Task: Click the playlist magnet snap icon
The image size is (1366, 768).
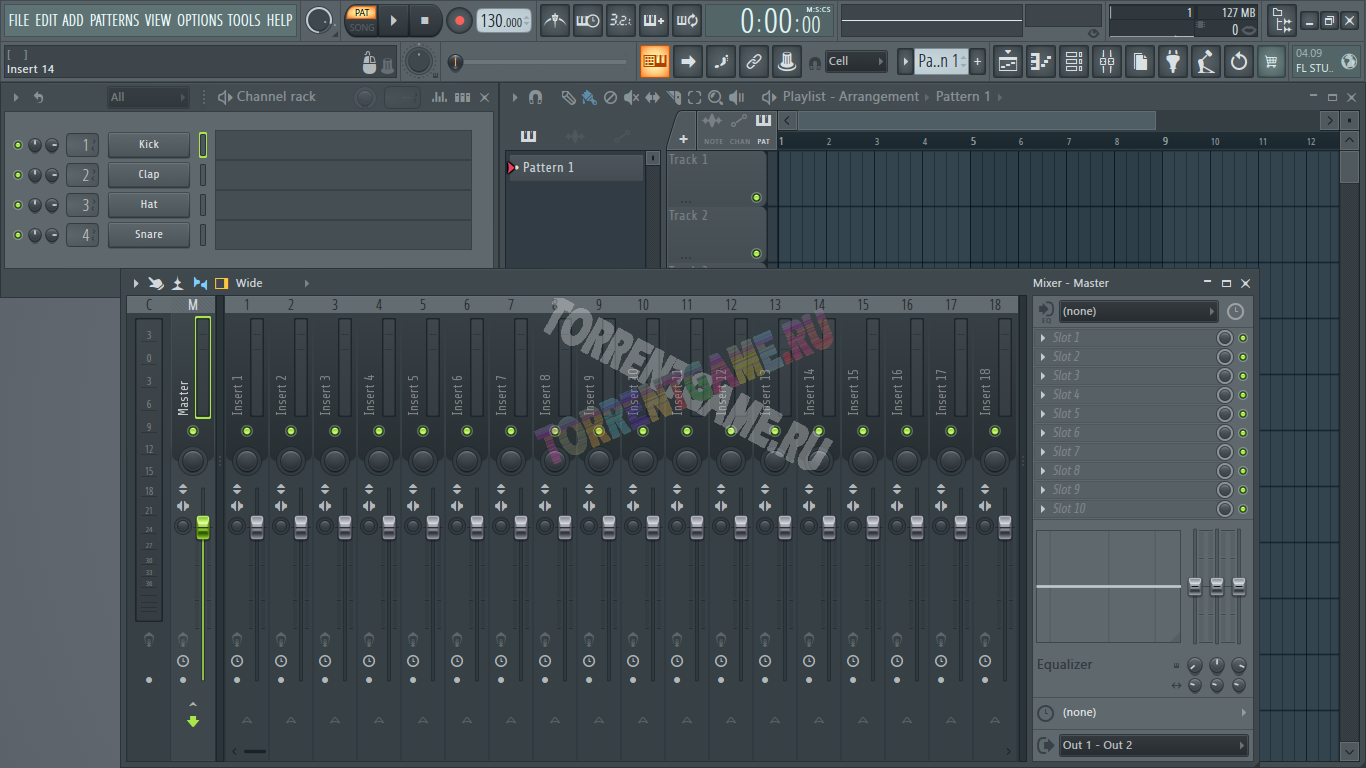Action: point(536,97)
